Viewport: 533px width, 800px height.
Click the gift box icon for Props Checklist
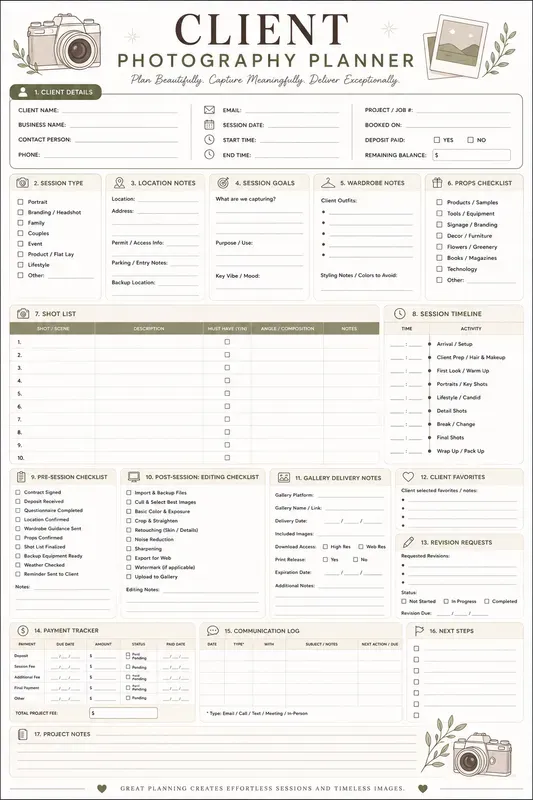[437, 182]
